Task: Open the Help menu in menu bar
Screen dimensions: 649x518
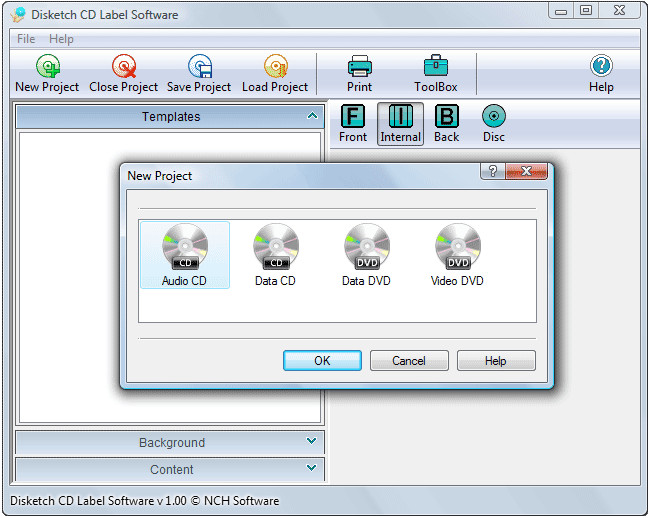Action: pyautogui.click(x=61, y=39)
